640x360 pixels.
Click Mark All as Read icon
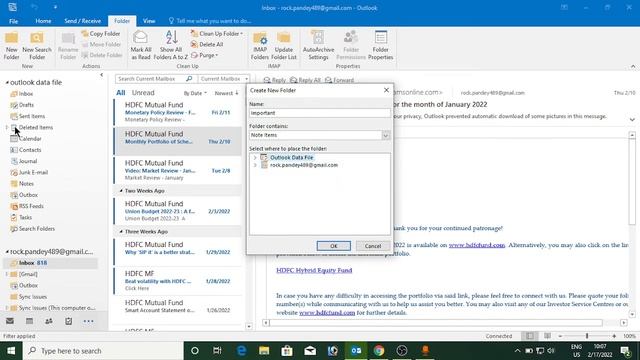(x=140, y=45)
